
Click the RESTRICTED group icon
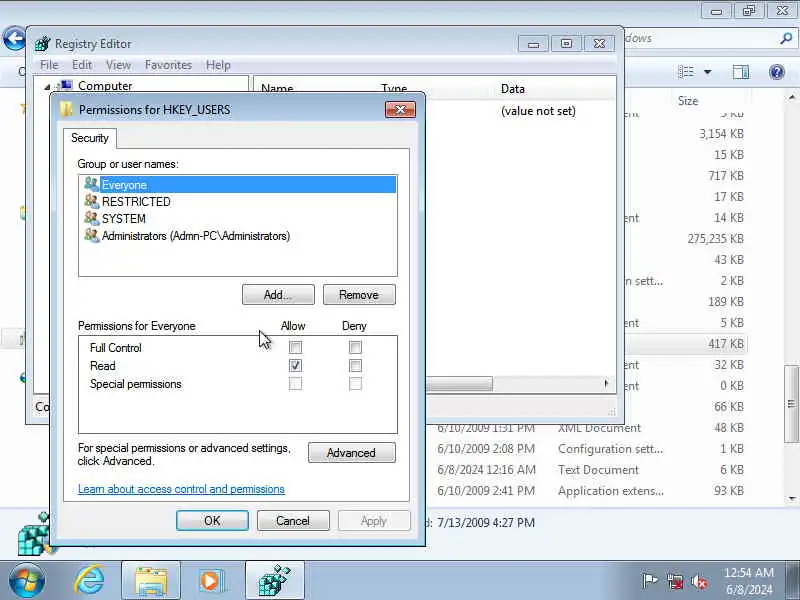pos(91,201)
